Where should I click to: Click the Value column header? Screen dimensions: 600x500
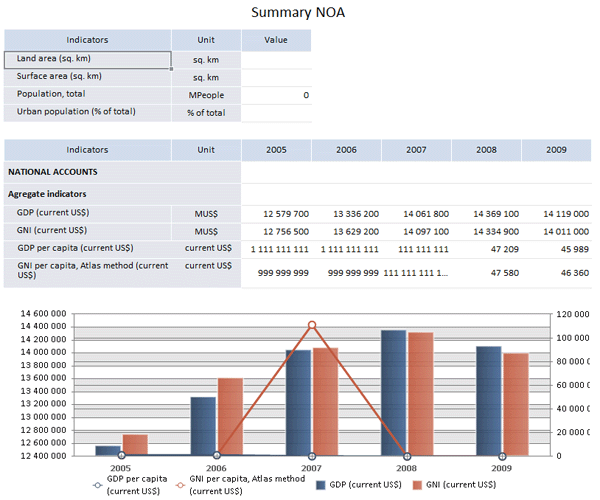[x=276, y=40]
